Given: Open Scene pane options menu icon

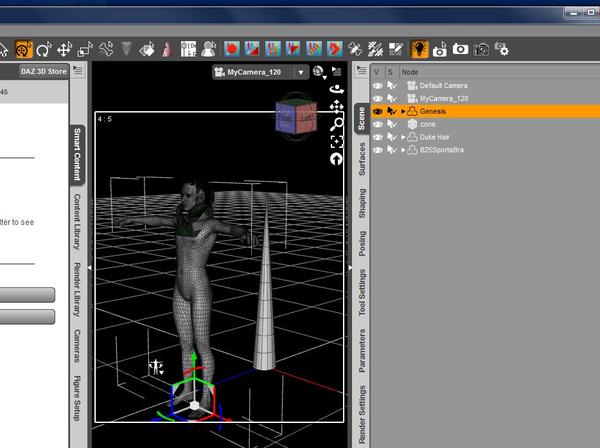Looking at the screenshot, I should (361, 70).
